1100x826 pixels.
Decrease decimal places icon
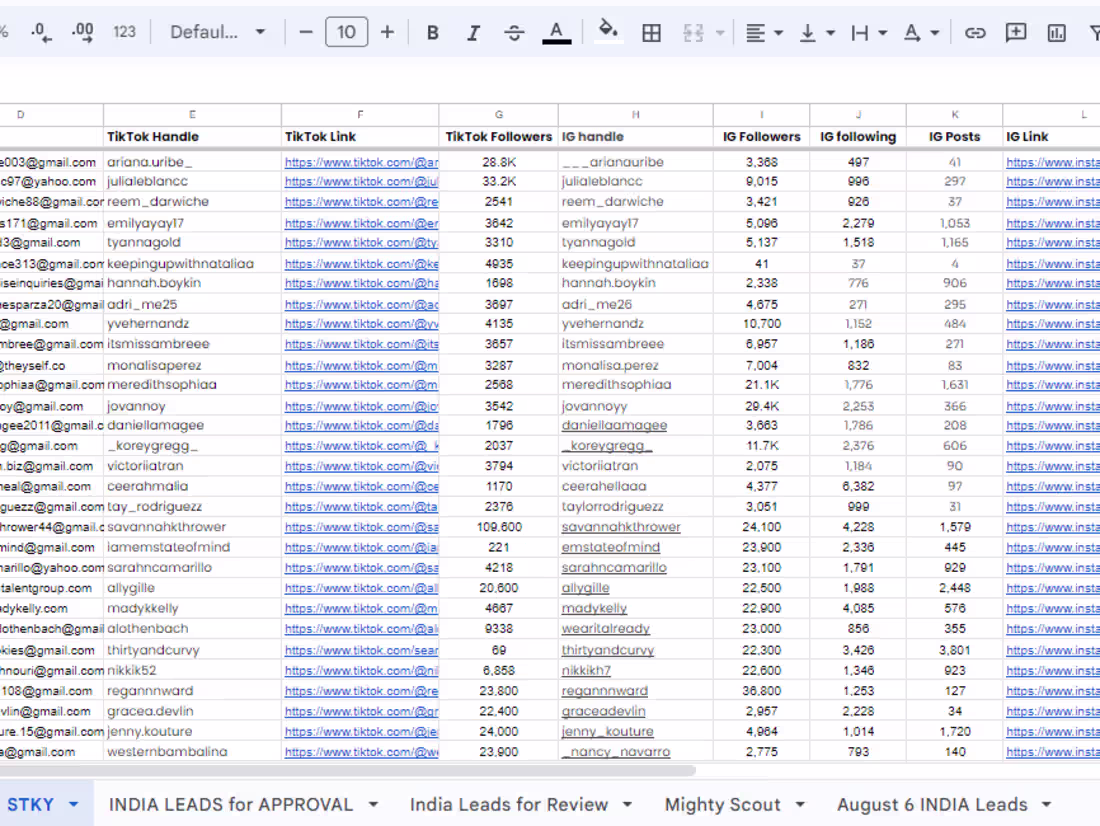click(x=41, y=32)
